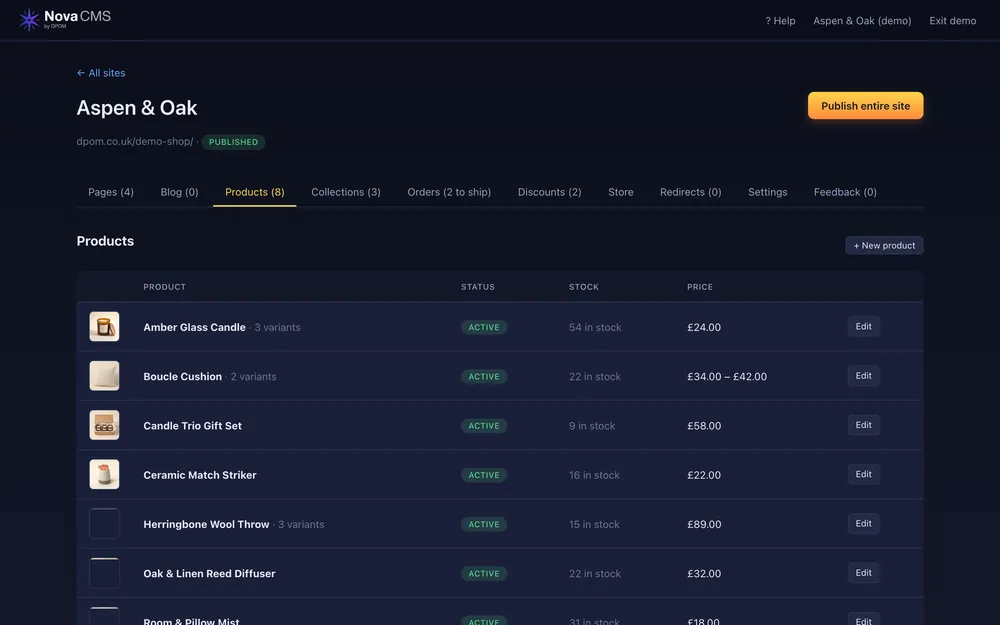Switch to the Blog (0) tab

[179, 192]
